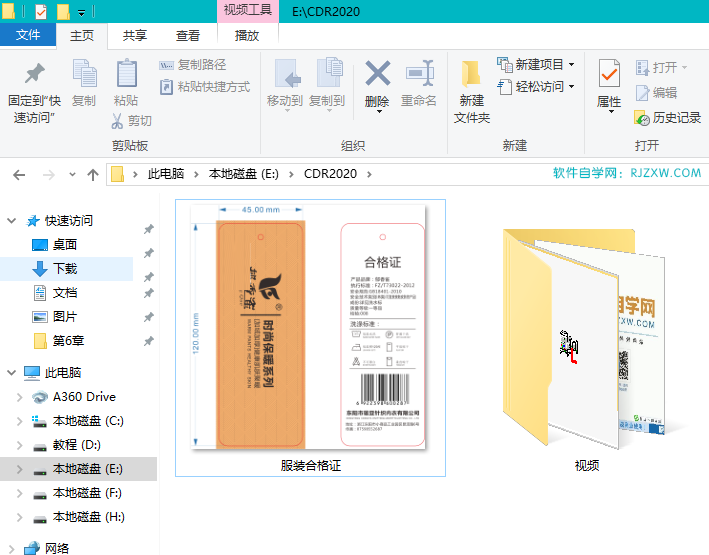Click the Copy (复制) ribbon icon
The width and height of the screenshot is (709, 555).
tap(84, 73)
